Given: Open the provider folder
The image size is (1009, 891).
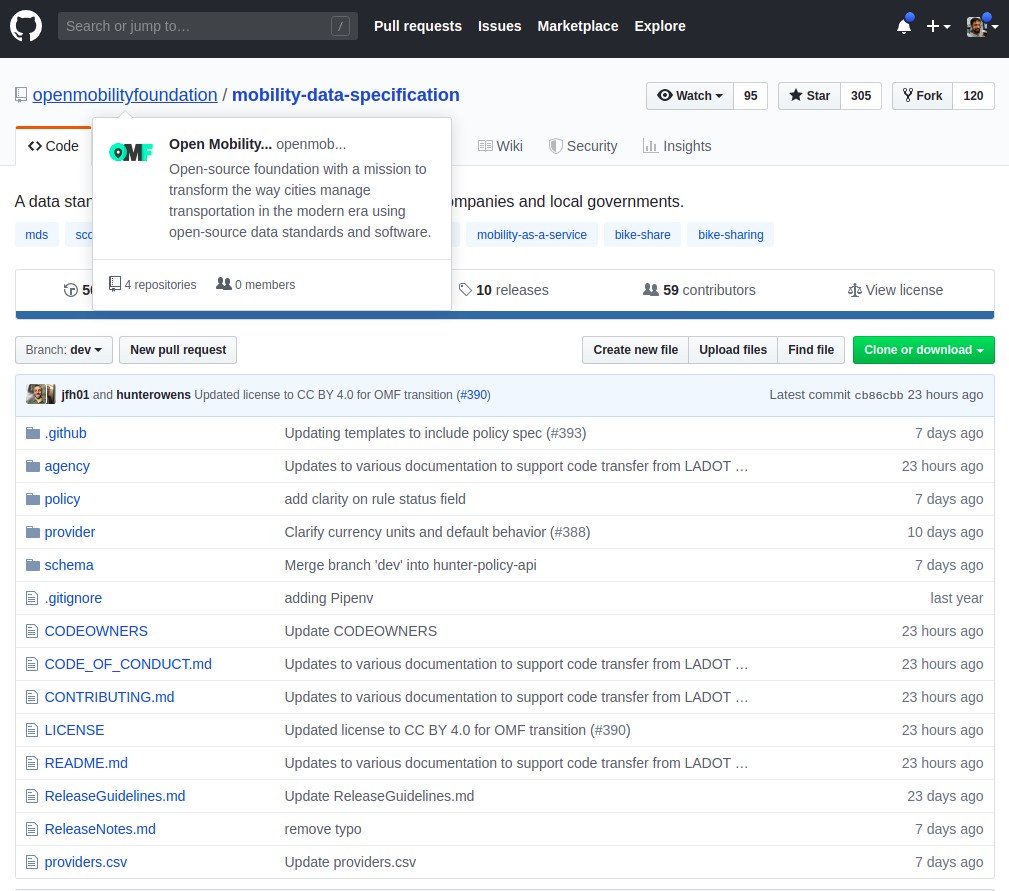Looking at the screenshot, I should click(x=69, y=532).
